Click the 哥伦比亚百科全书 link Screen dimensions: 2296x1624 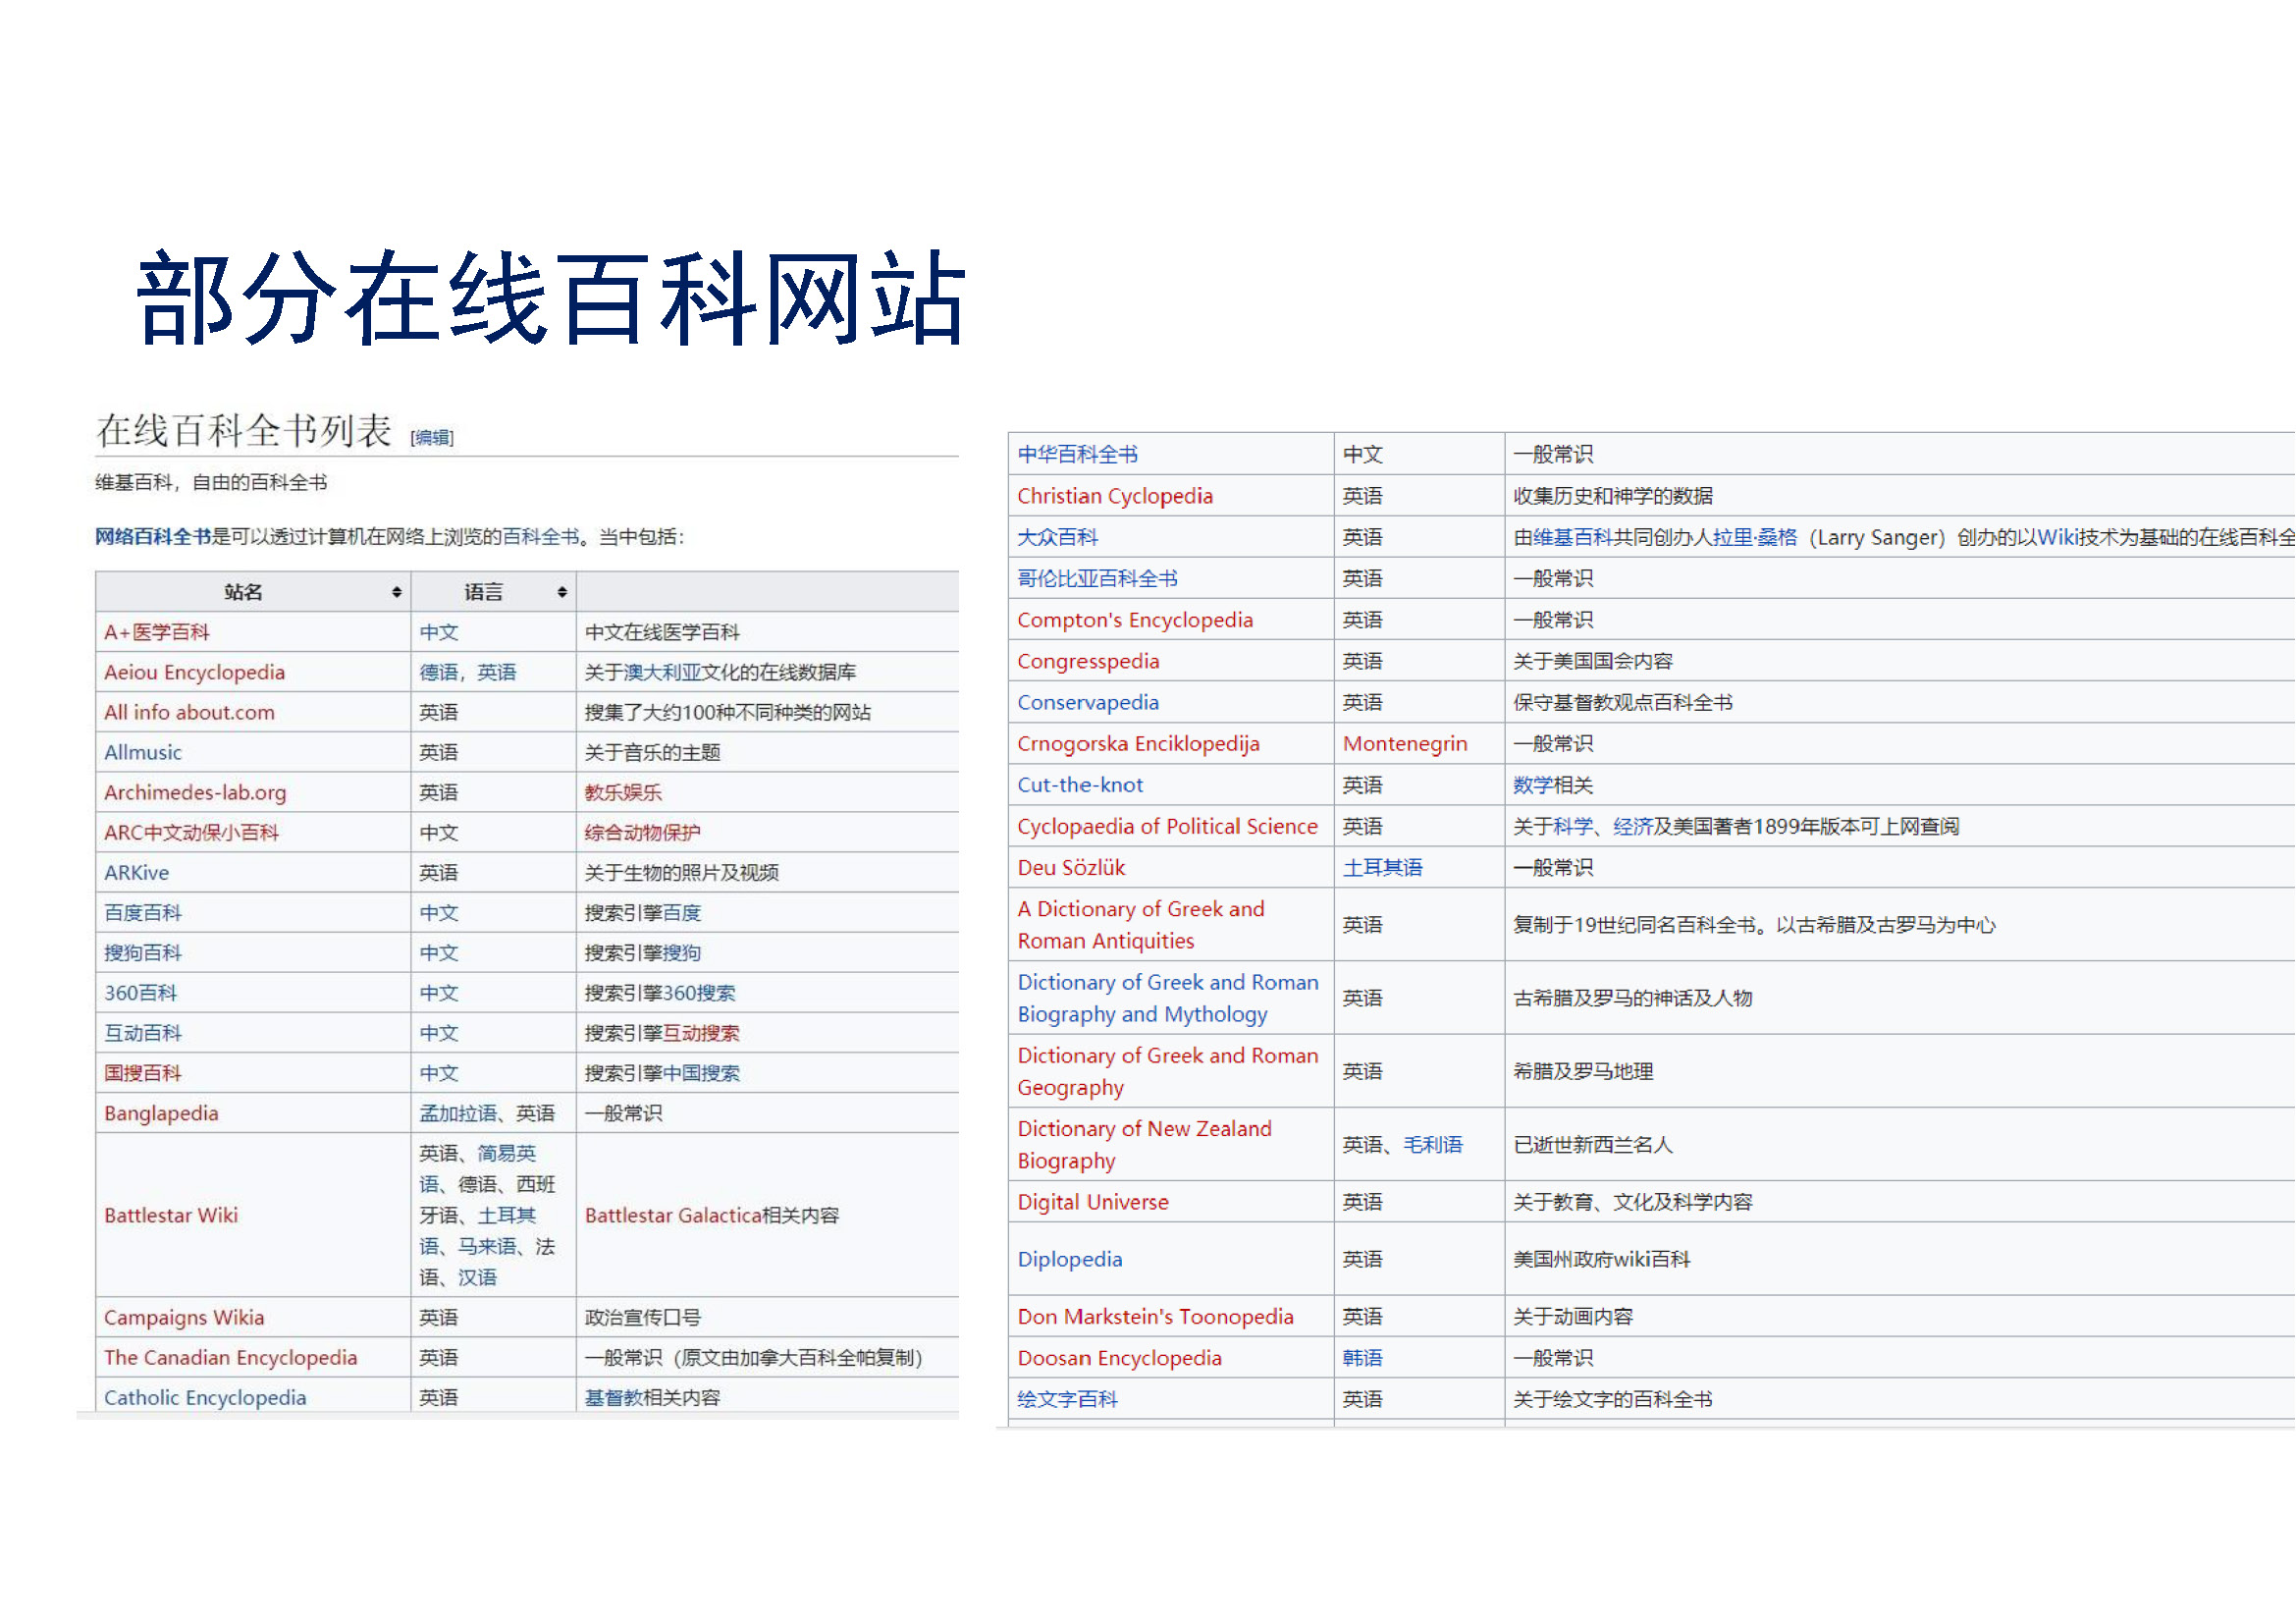[x=1097, y=579]
